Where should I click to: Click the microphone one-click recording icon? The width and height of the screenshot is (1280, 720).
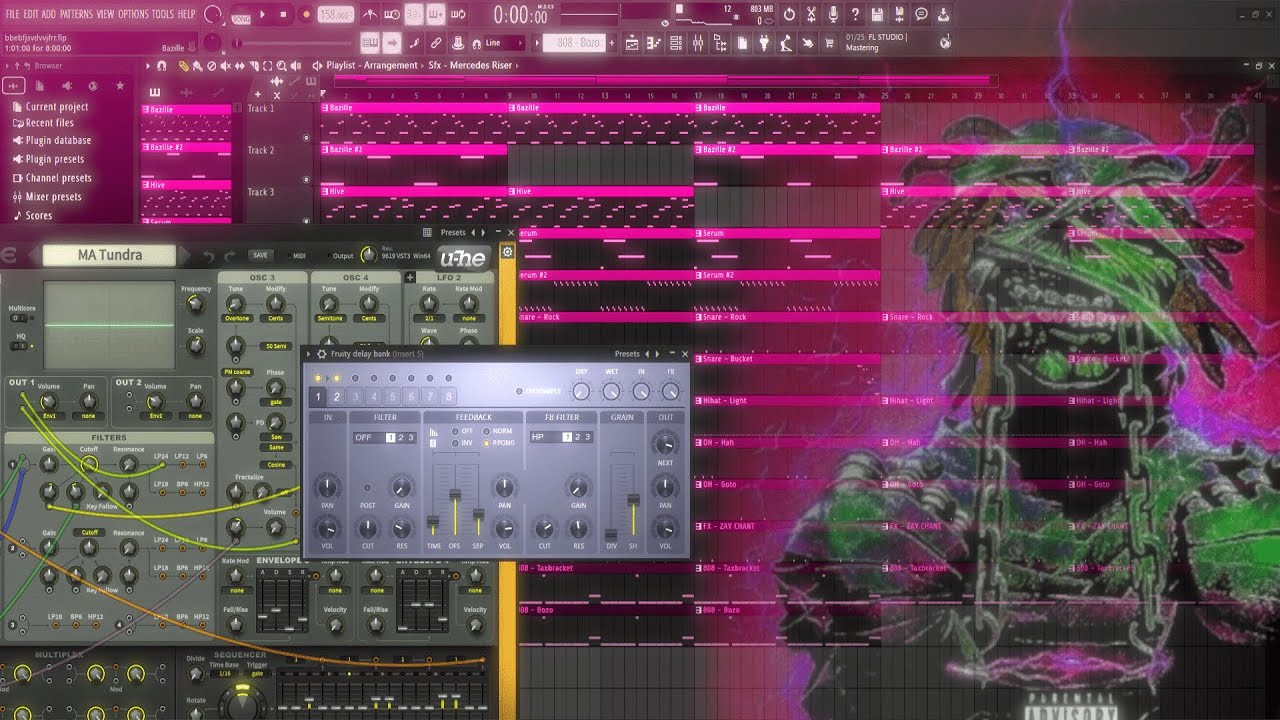pos(833,15)
